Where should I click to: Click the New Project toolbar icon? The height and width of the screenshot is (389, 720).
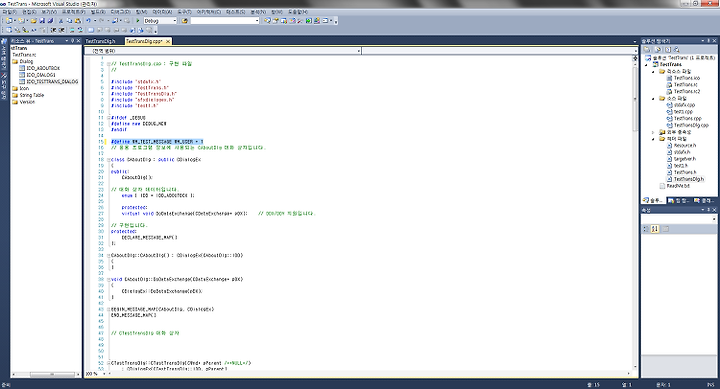9,21
